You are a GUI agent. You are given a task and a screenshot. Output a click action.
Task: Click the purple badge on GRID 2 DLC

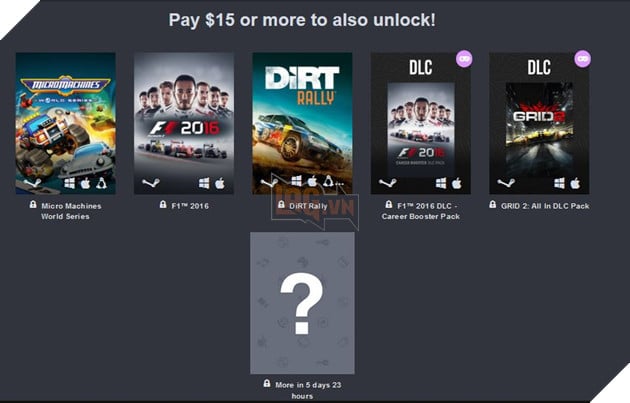click(583, 59)
